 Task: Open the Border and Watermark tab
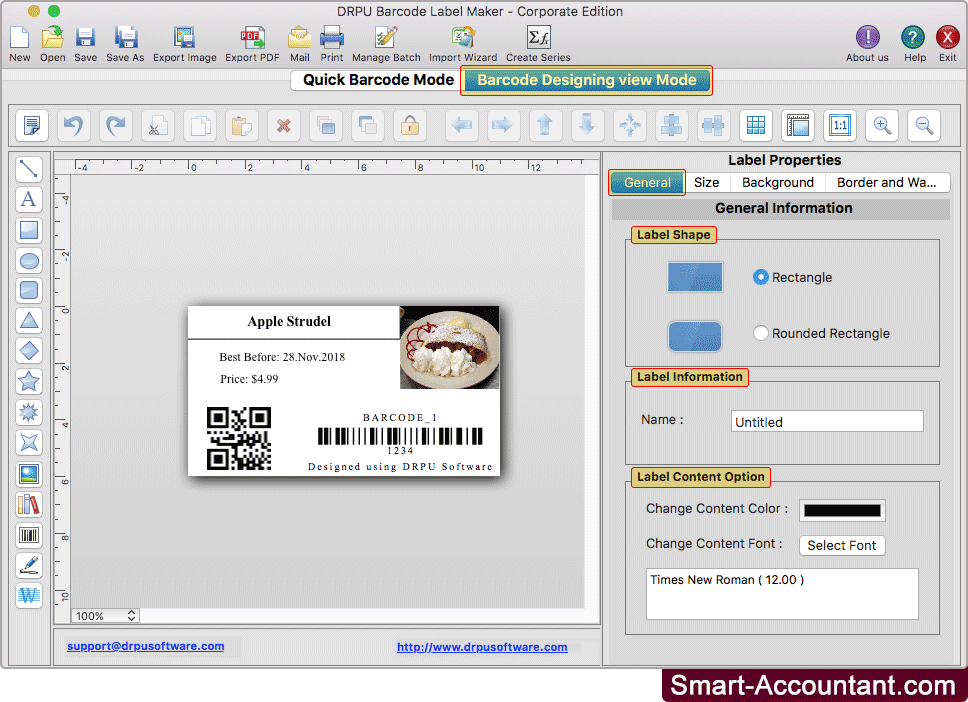(887, 183)
